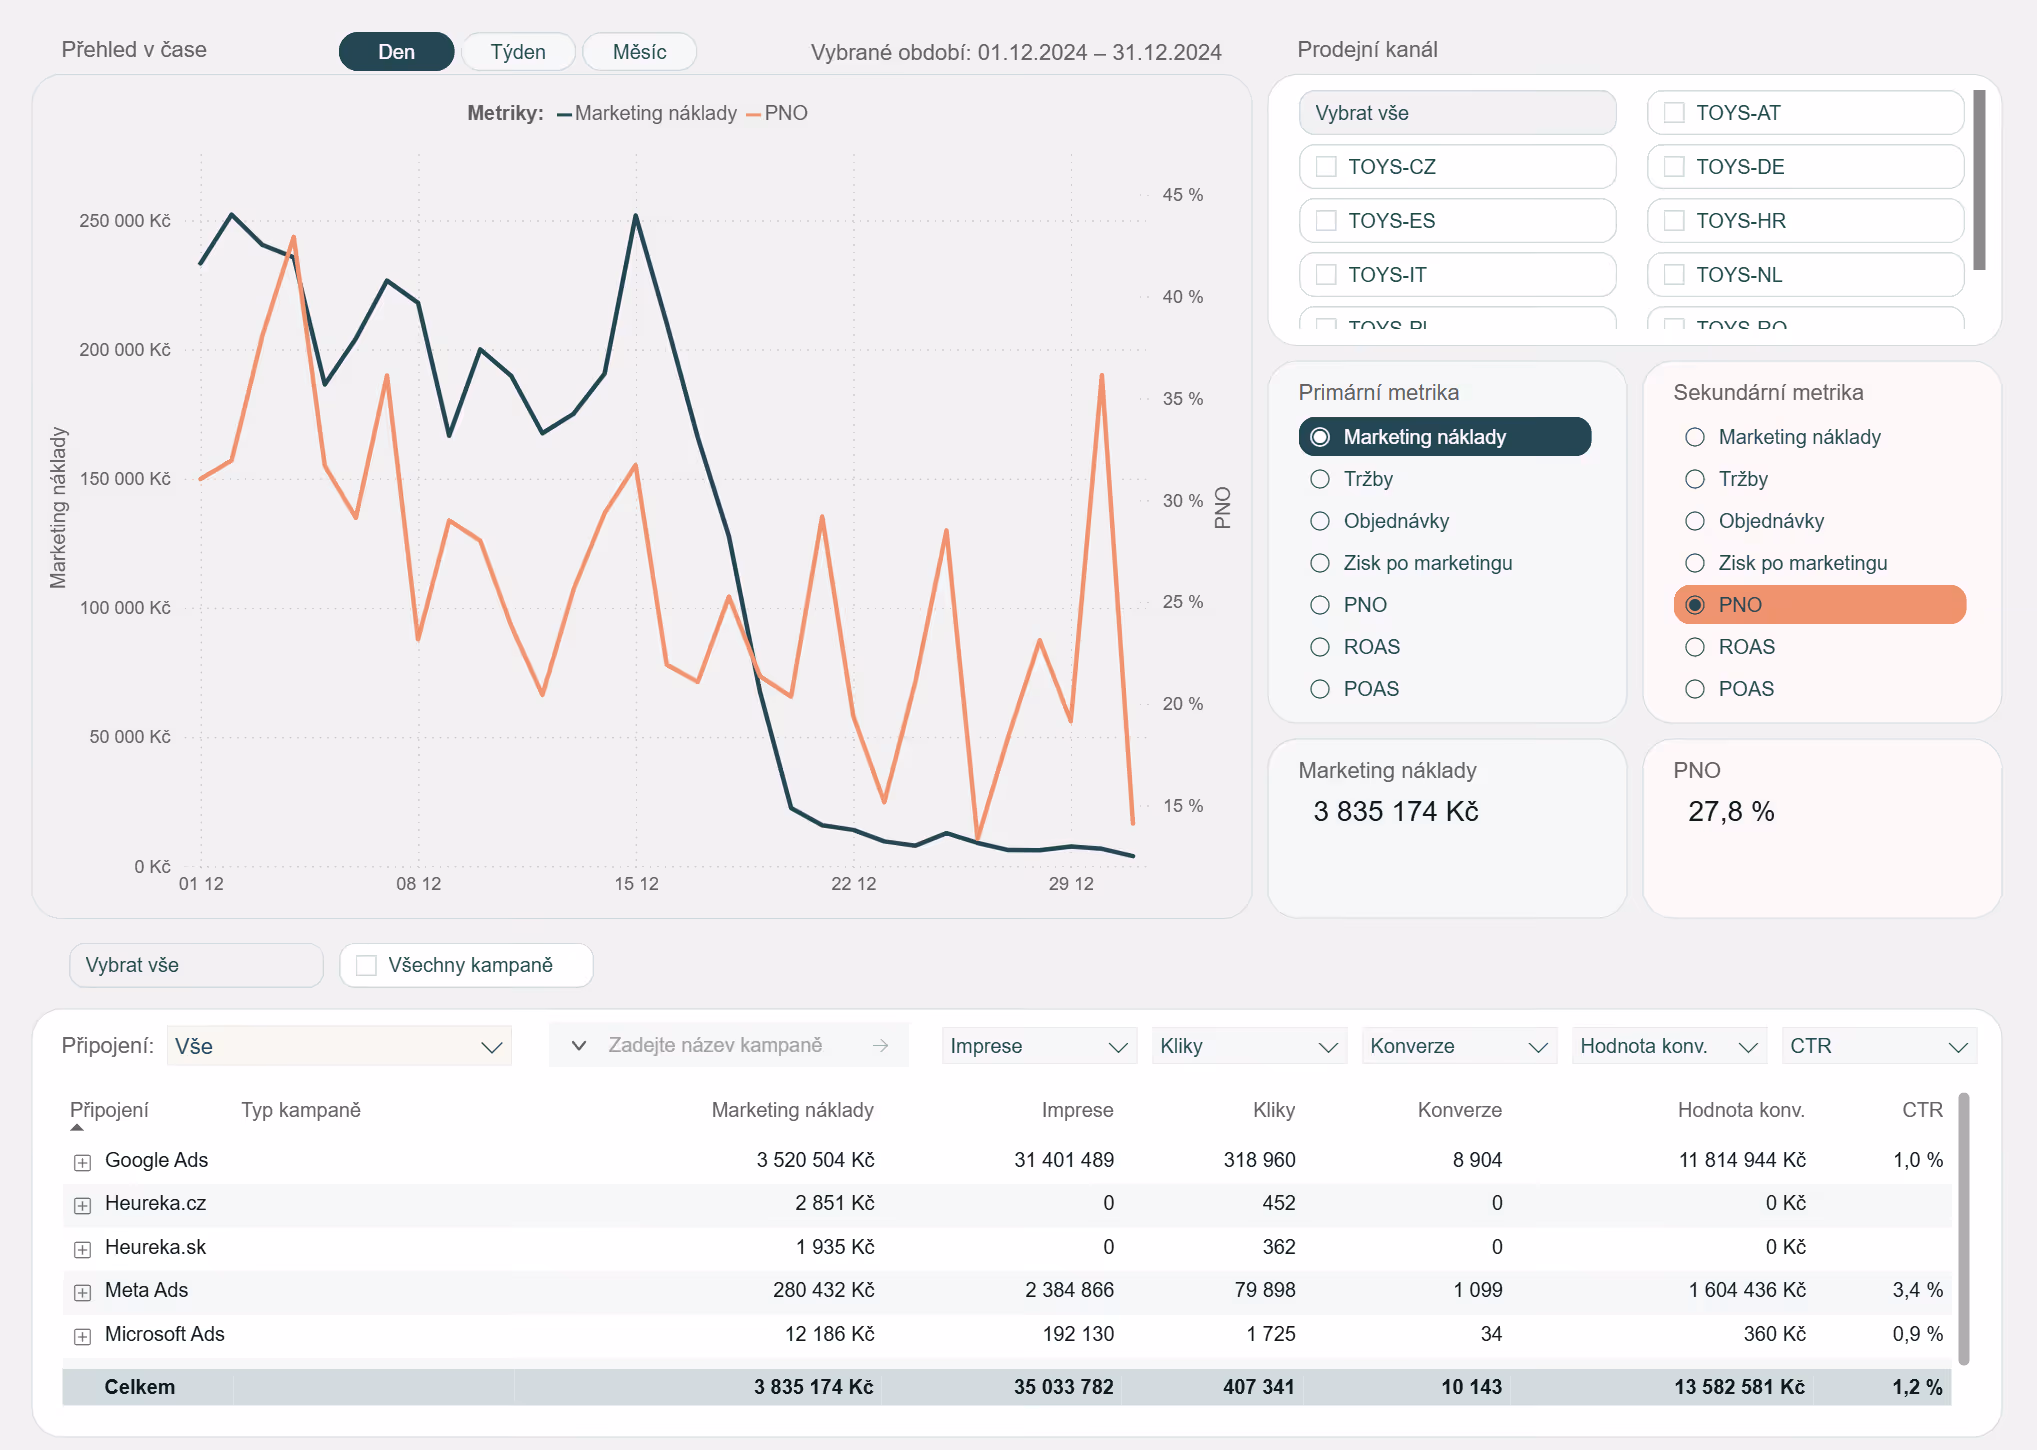Toggle the TOYS-ES channel checkbox
Viewport: 2038px width, 1450px height.
(x=1326, y=221)
